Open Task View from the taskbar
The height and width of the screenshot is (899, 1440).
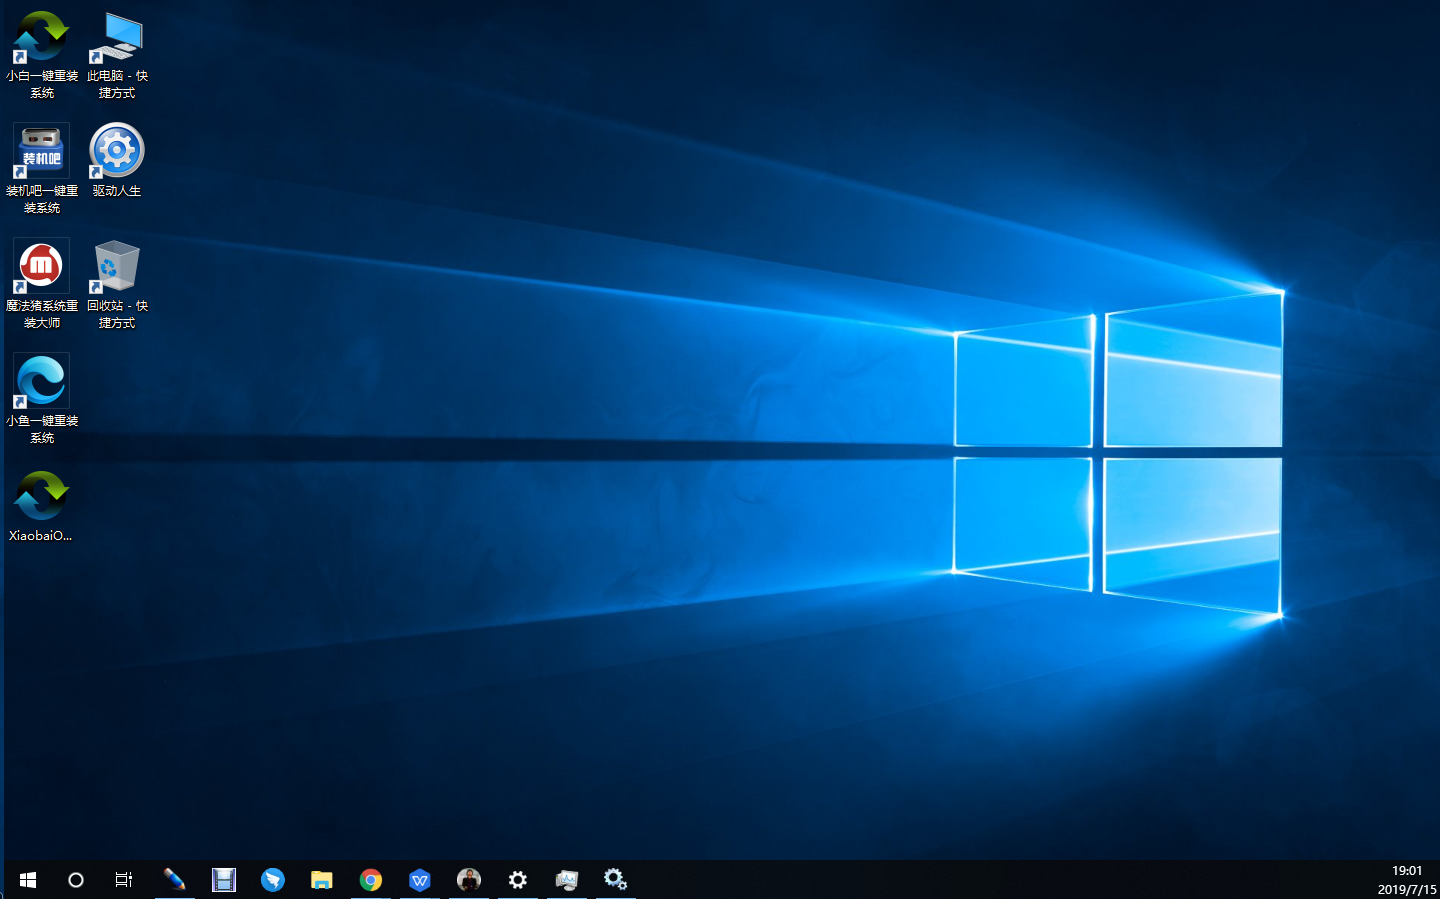point(122,880)
